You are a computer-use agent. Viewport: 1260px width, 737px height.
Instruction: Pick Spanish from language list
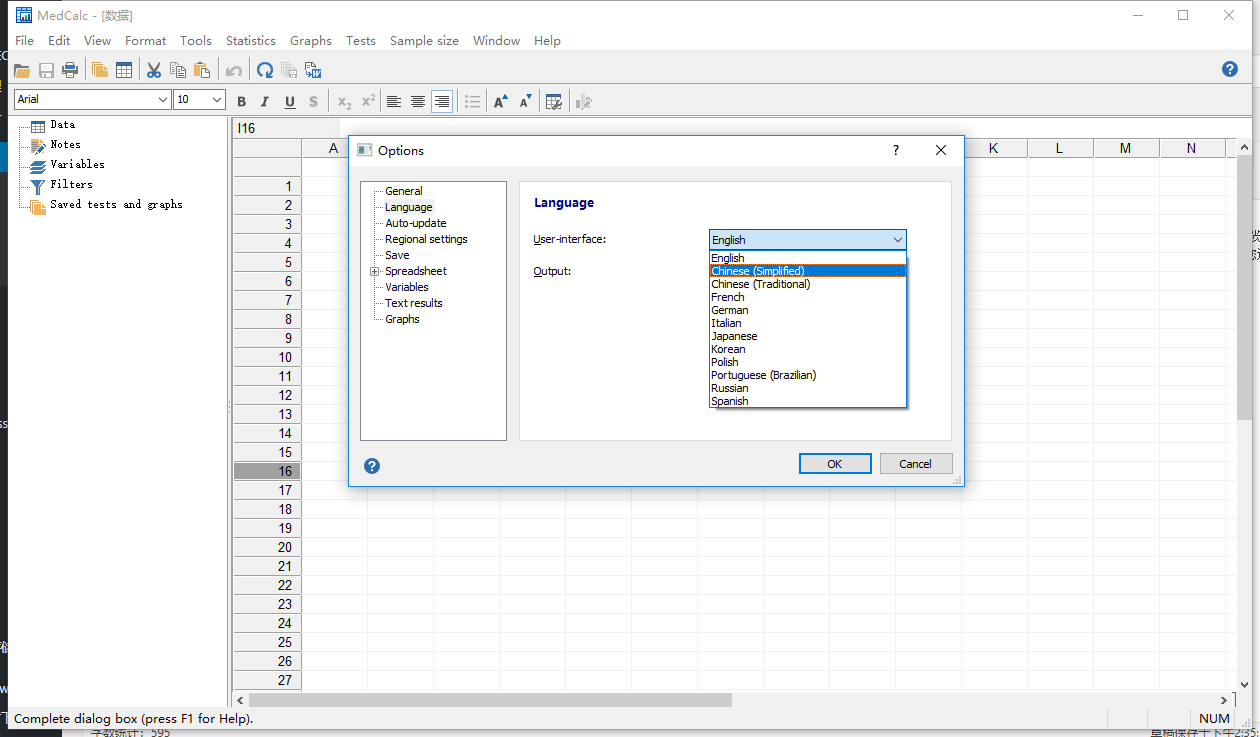pos(808,401)
